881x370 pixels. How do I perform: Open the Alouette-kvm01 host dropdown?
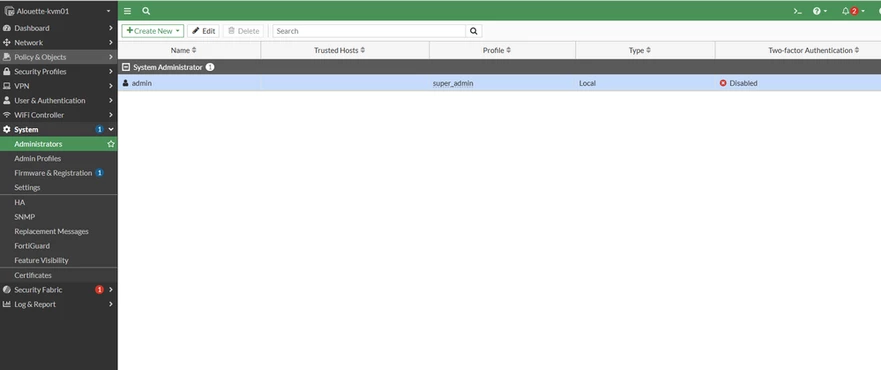click(x=58, y=11)
